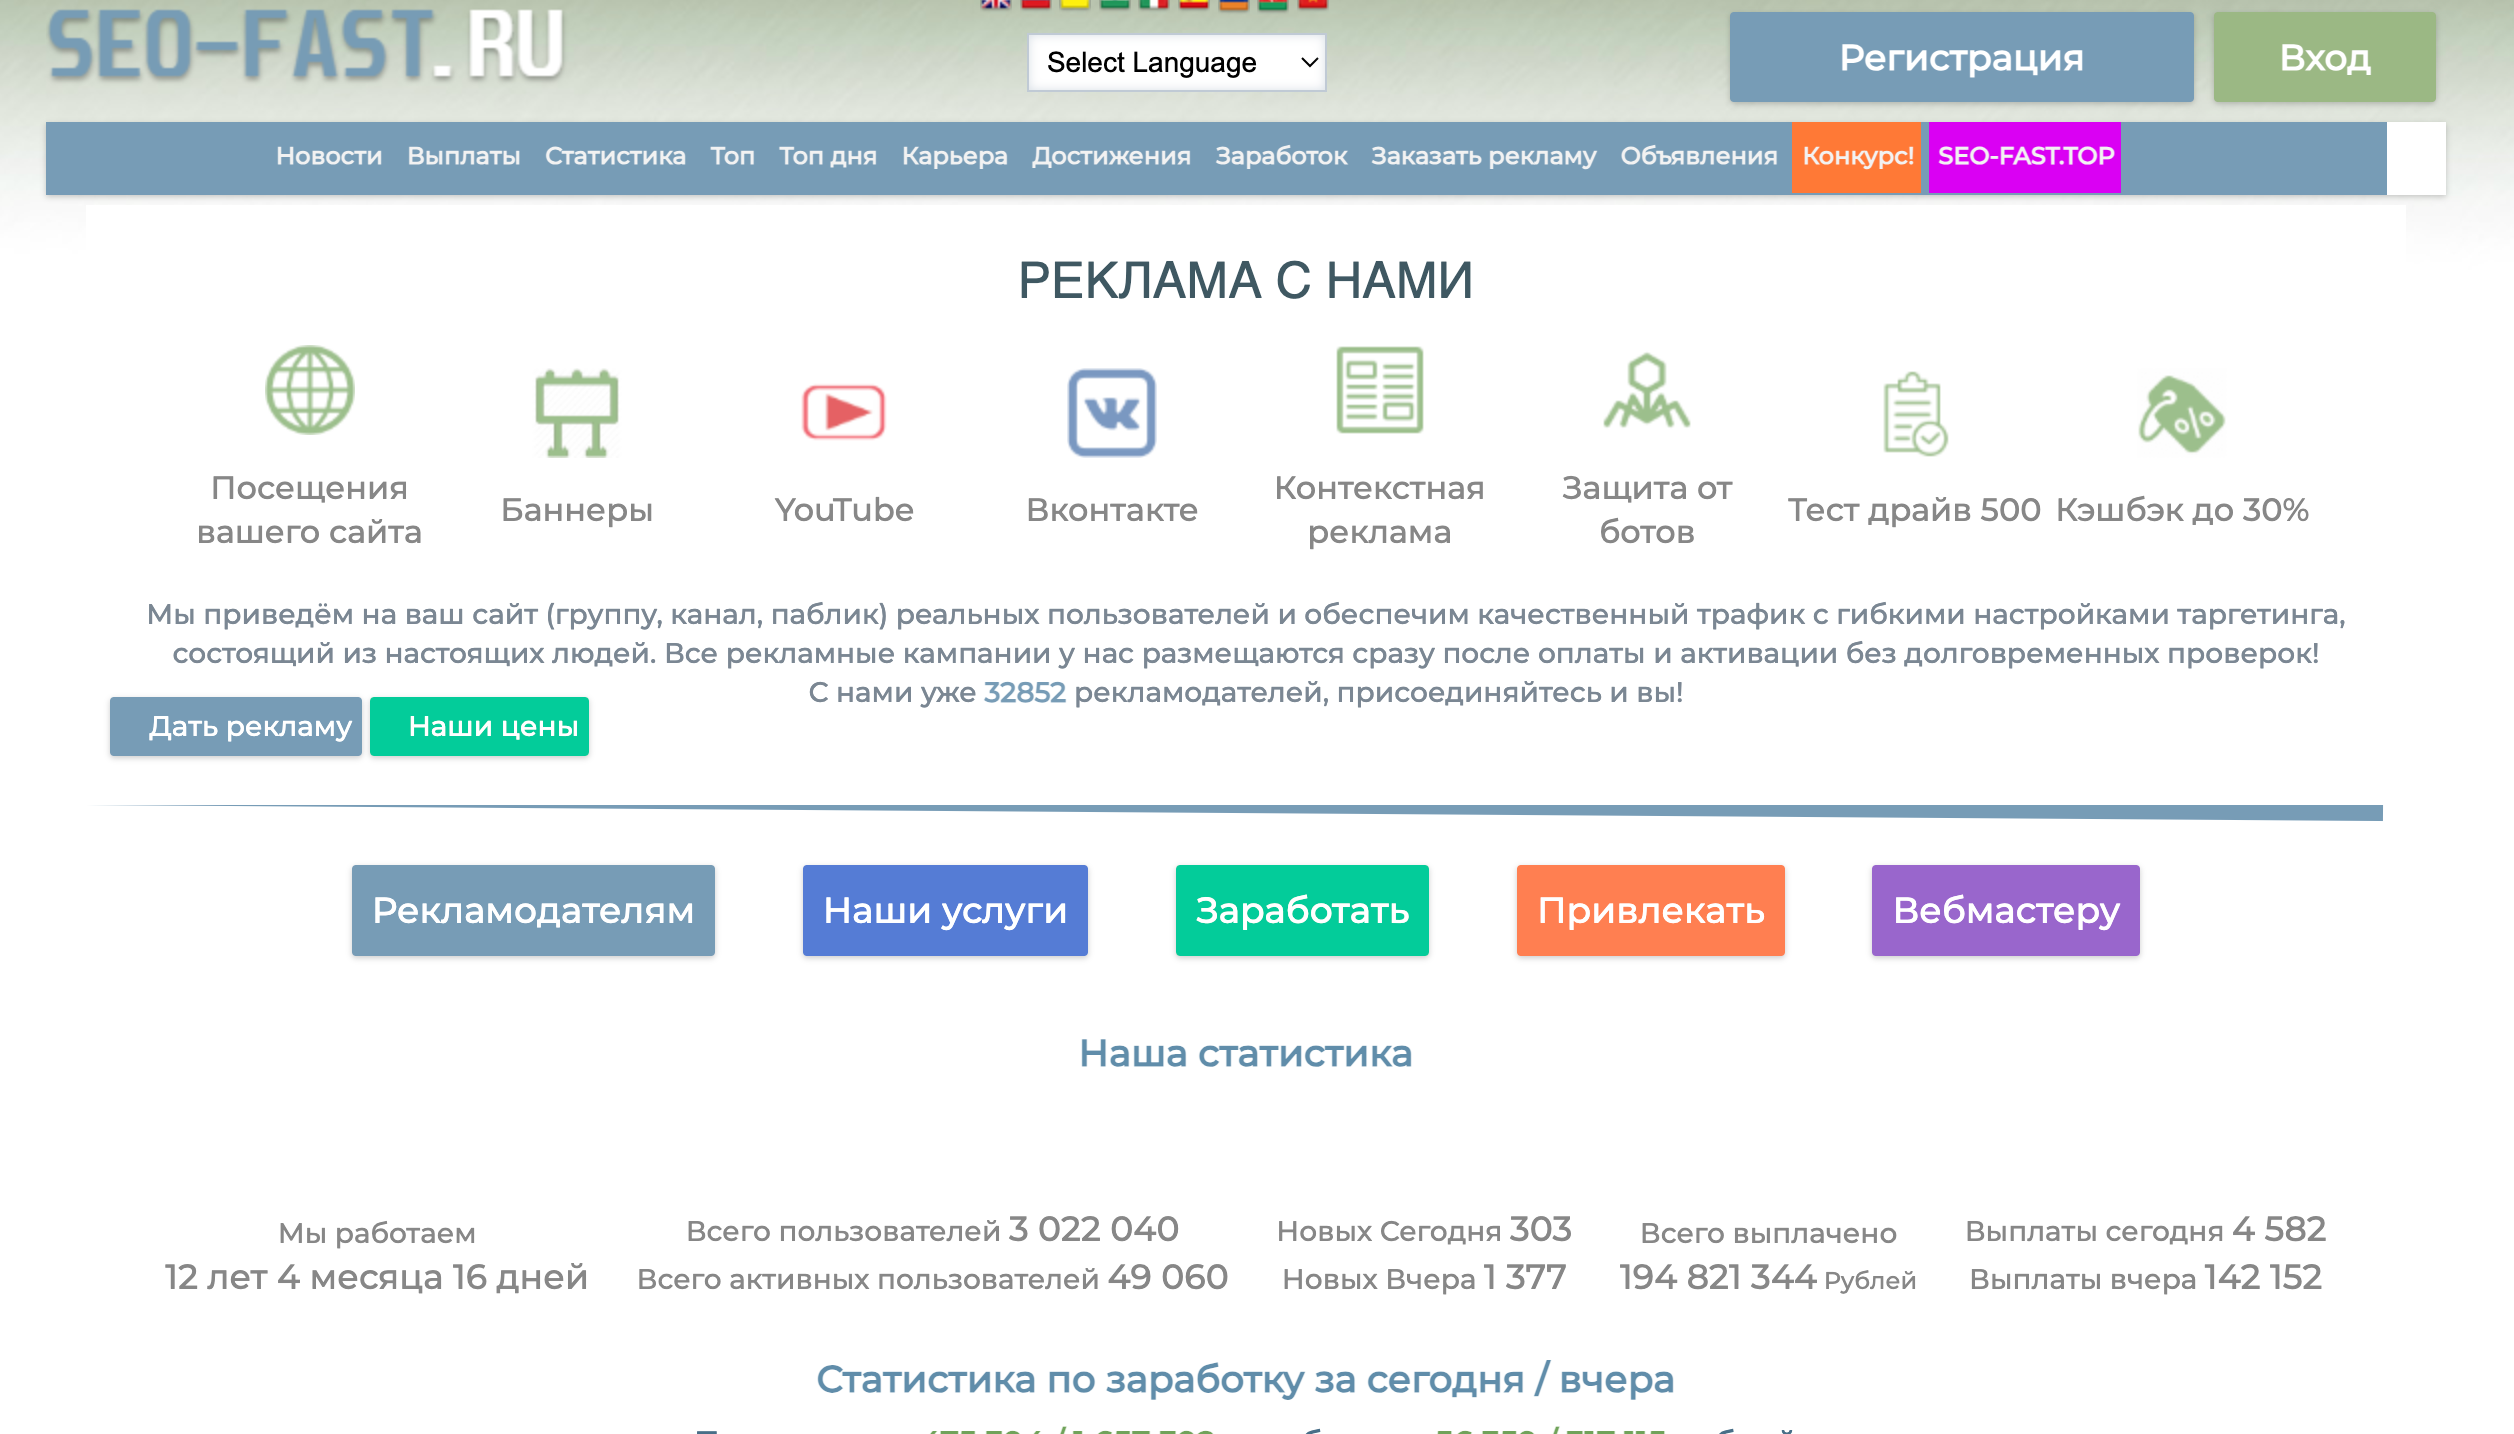Open the Достижения menu item

click(1111, 156)
